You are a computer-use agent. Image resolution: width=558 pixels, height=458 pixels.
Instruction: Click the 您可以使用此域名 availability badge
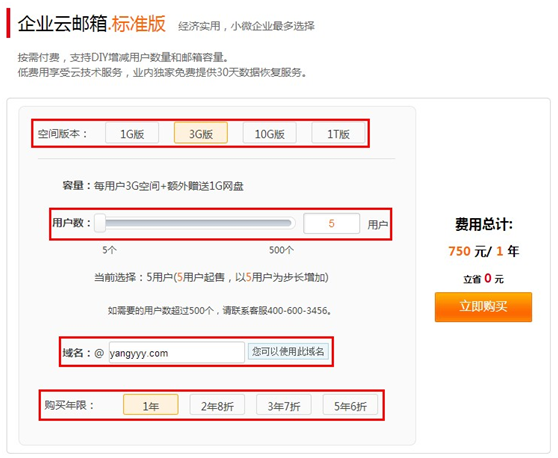(x=288, y=352)
